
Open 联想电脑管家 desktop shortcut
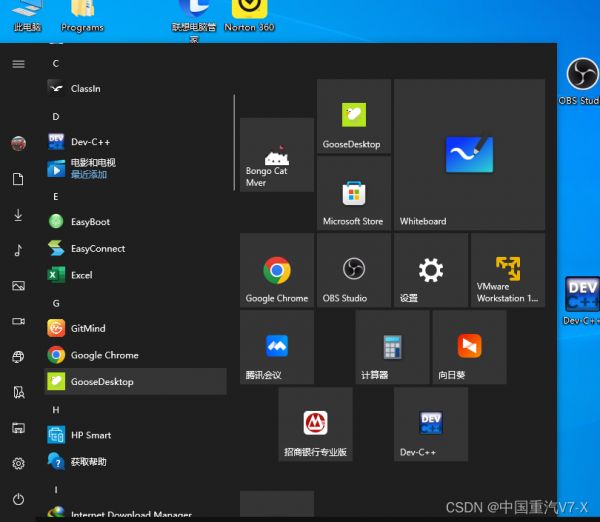(x=194, y=21)
